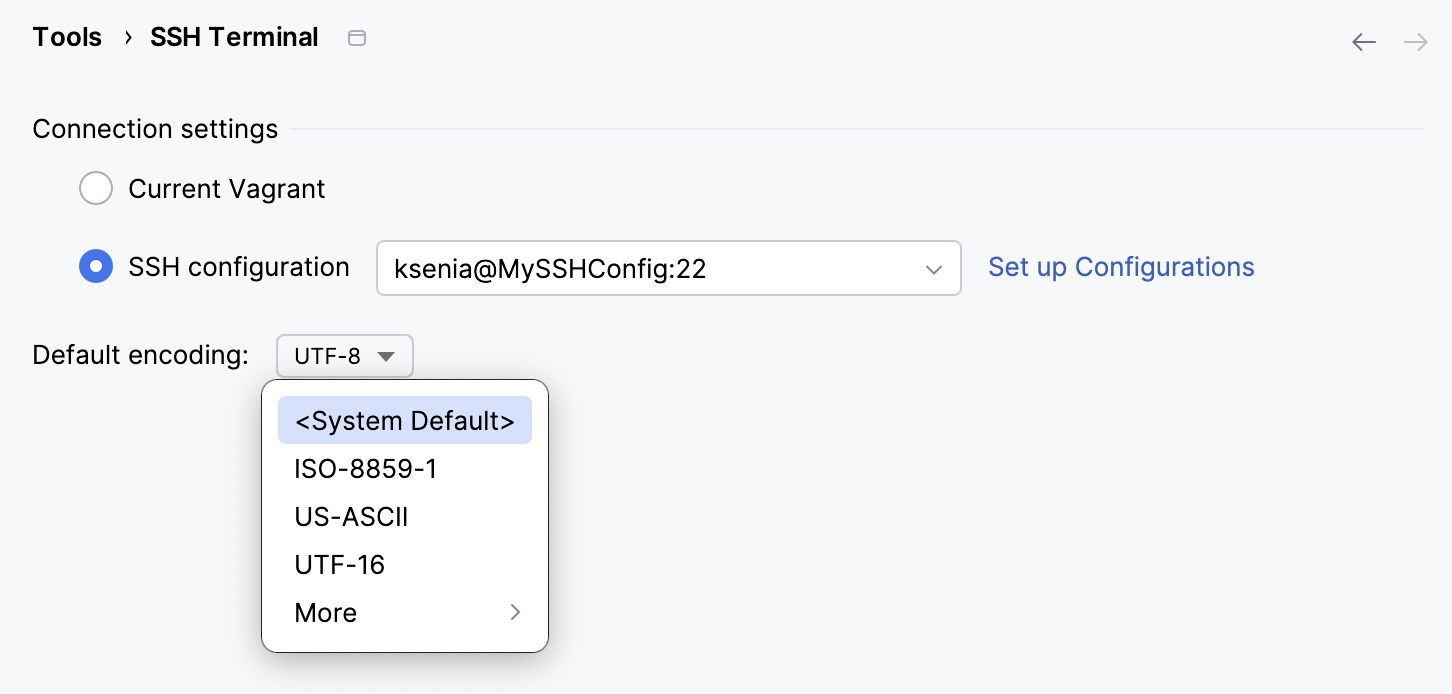Image resolution: width=1452 pixels, height=694 pixels.
Task: Click the back navigation arrow
Action: [x=1363, y=42]
